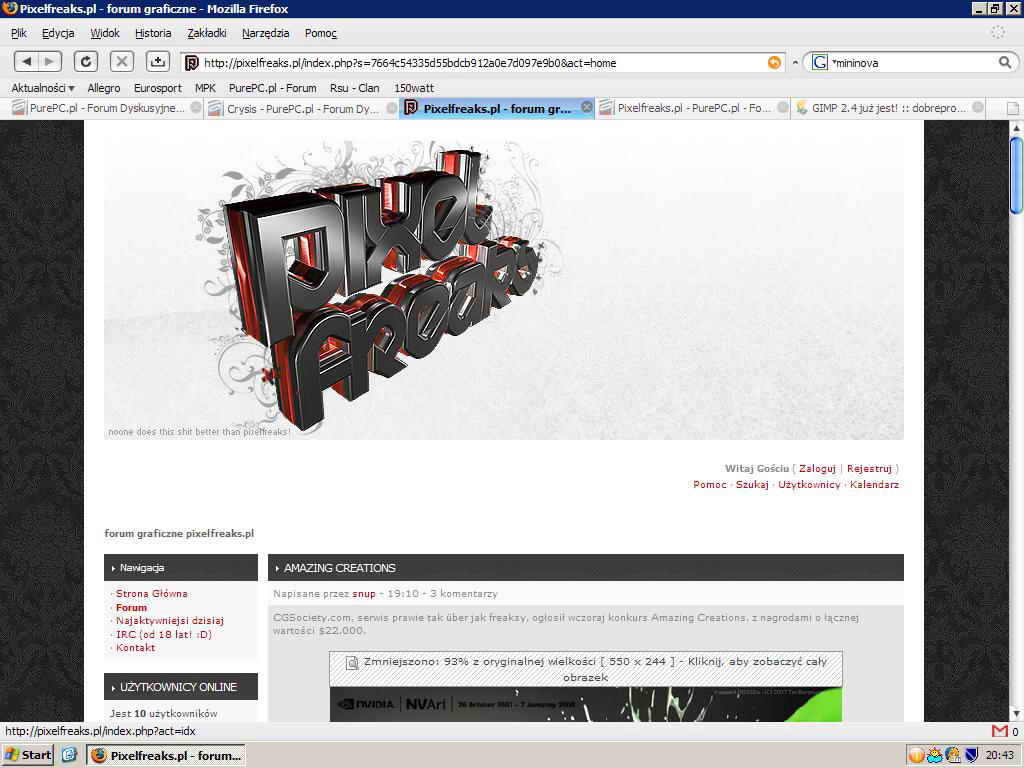
Task: Switch to the GIMP 2.4 już jest tab
Action: click(888, 108)
